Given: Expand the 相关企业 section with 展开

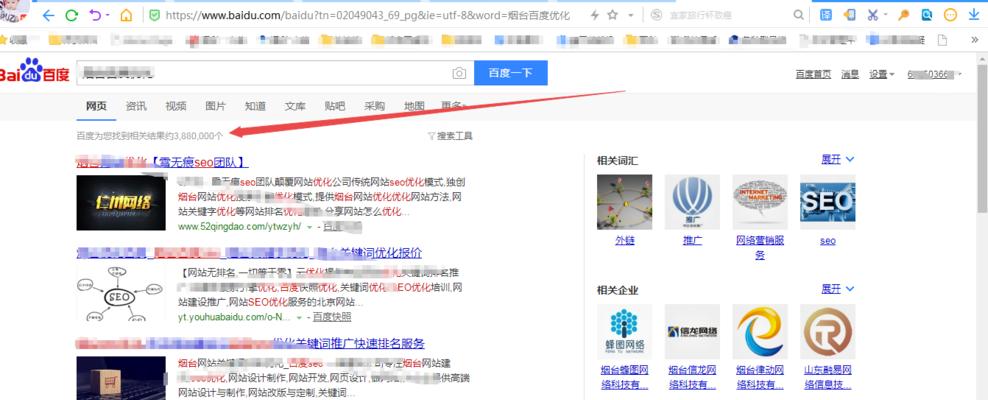Looking at the screenshot, I should 837,289.
